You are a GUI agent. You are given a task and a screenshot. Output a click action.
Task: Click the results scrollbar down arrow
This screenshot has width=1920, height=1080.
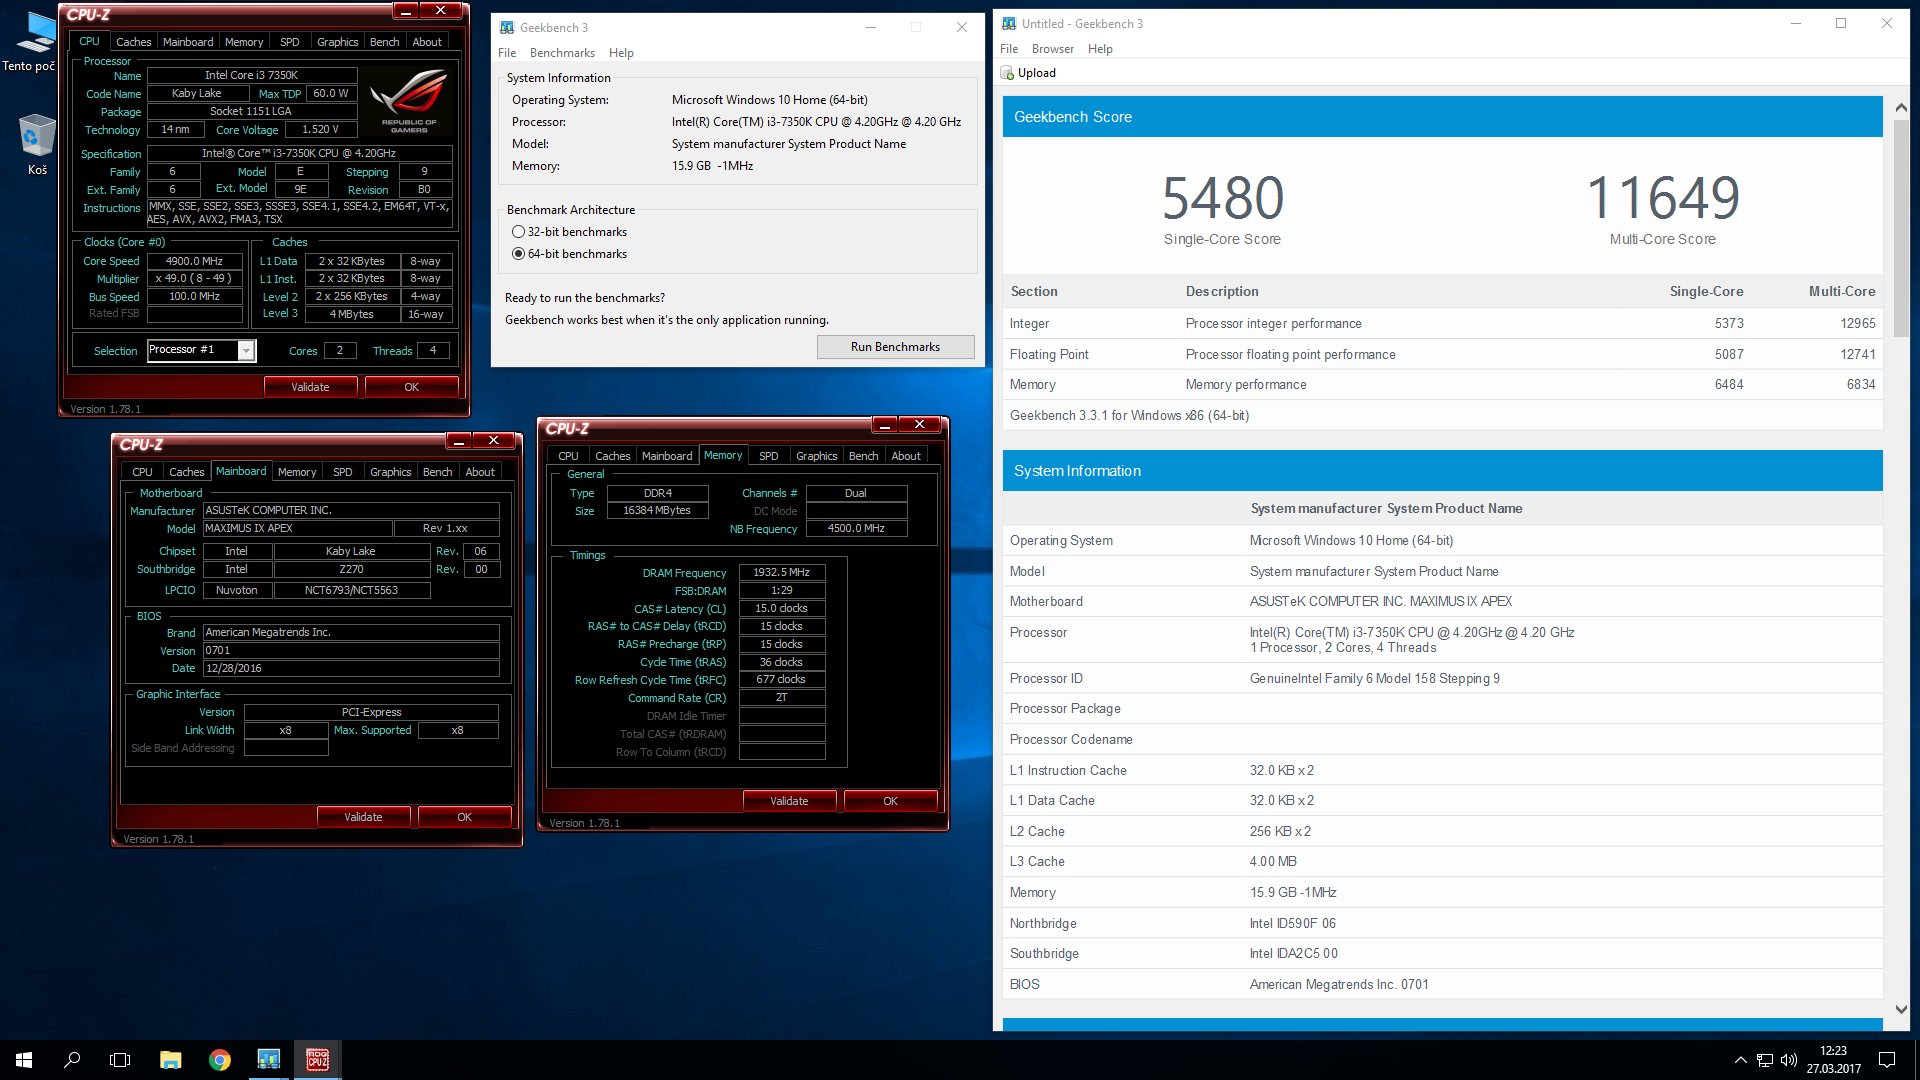[1901, 1010]
